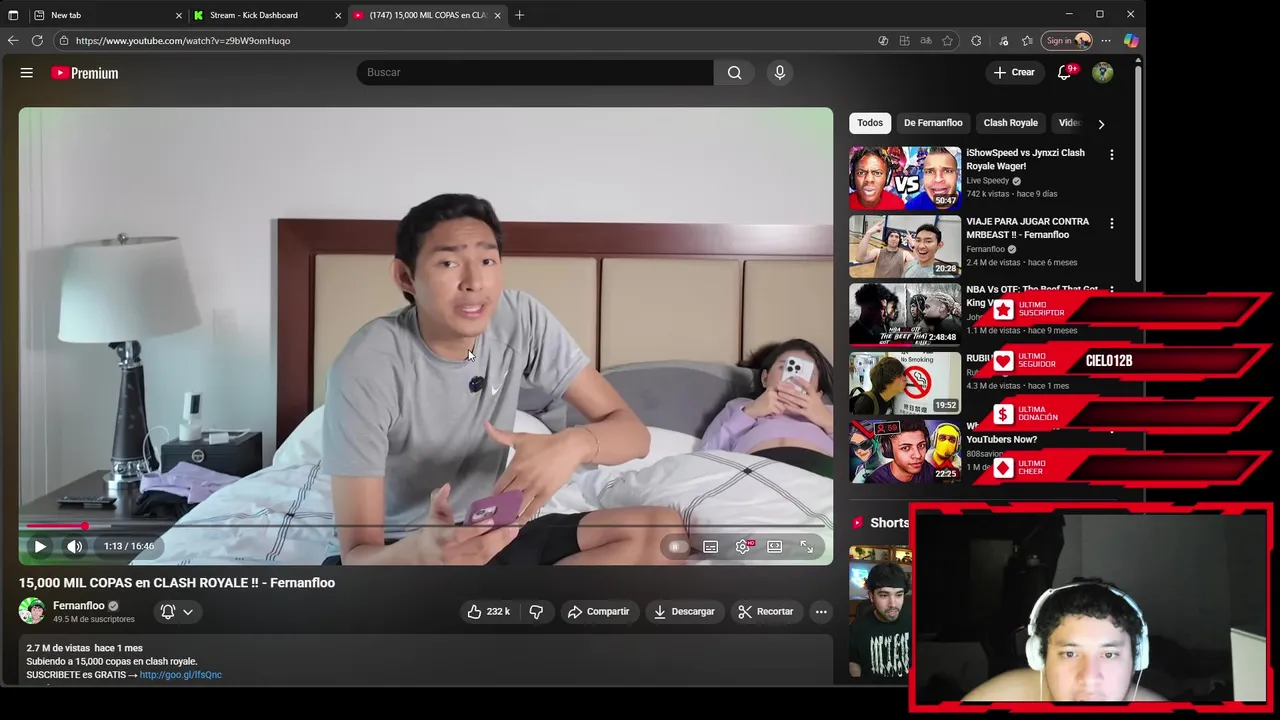This screenshot has height=720, width=1280.
Task: Add page to favorites star icon
Action: [x=947, y=41]
